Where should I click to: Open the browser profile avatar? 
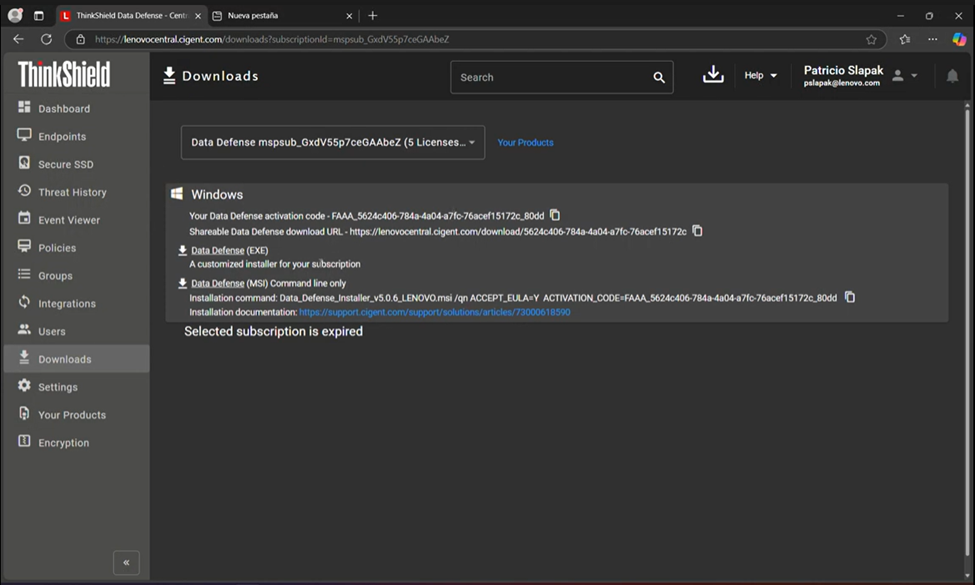pyautogui.click(x=16, y=16)
